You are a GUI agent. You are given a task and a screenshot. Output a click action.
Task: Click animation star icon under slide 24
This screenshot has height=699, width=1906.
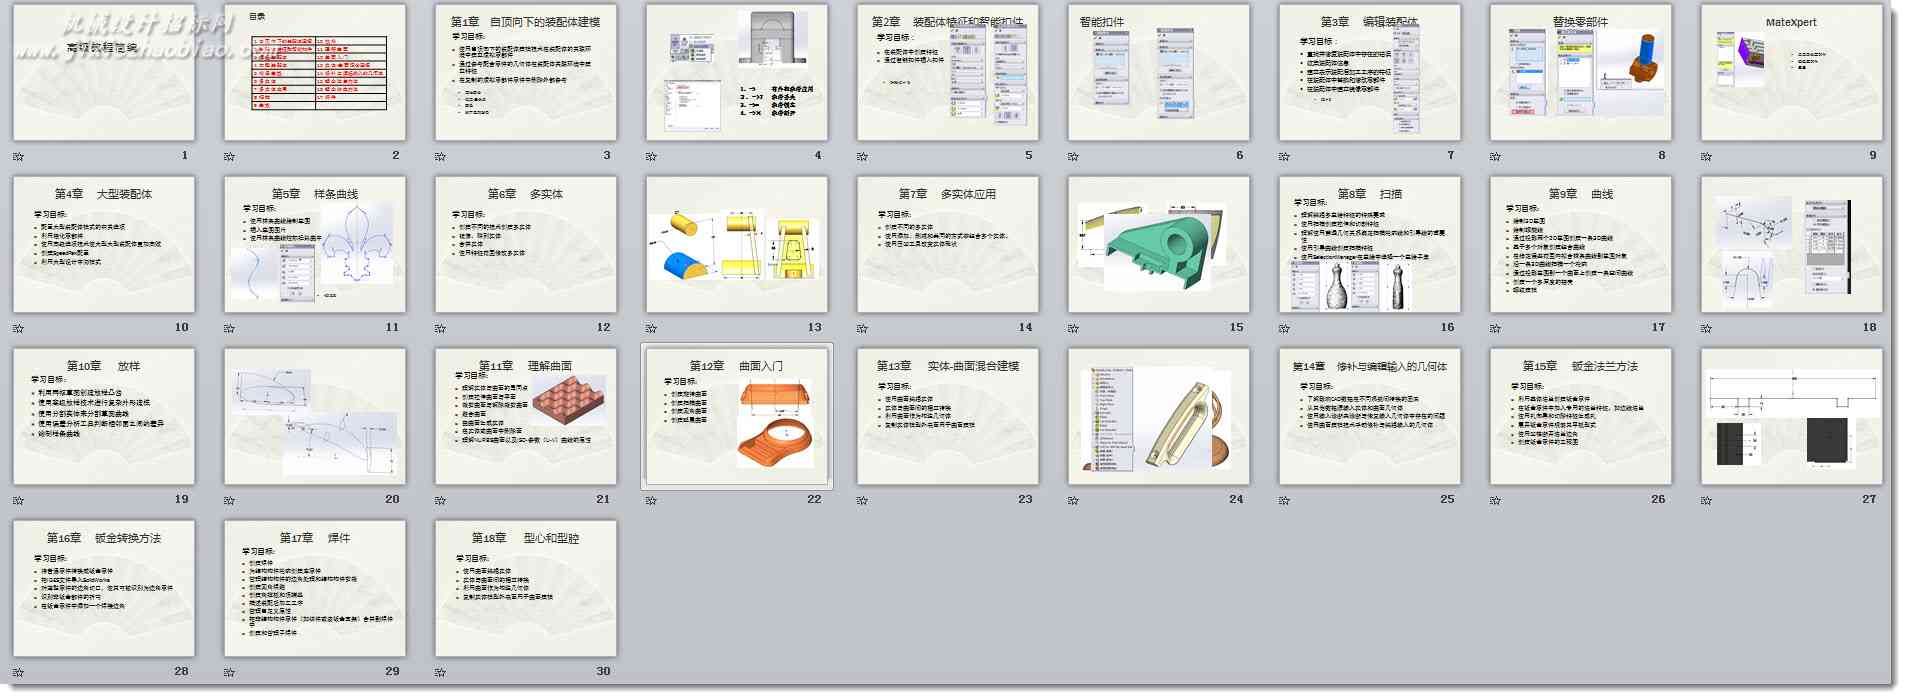[x=1073, y=501]
